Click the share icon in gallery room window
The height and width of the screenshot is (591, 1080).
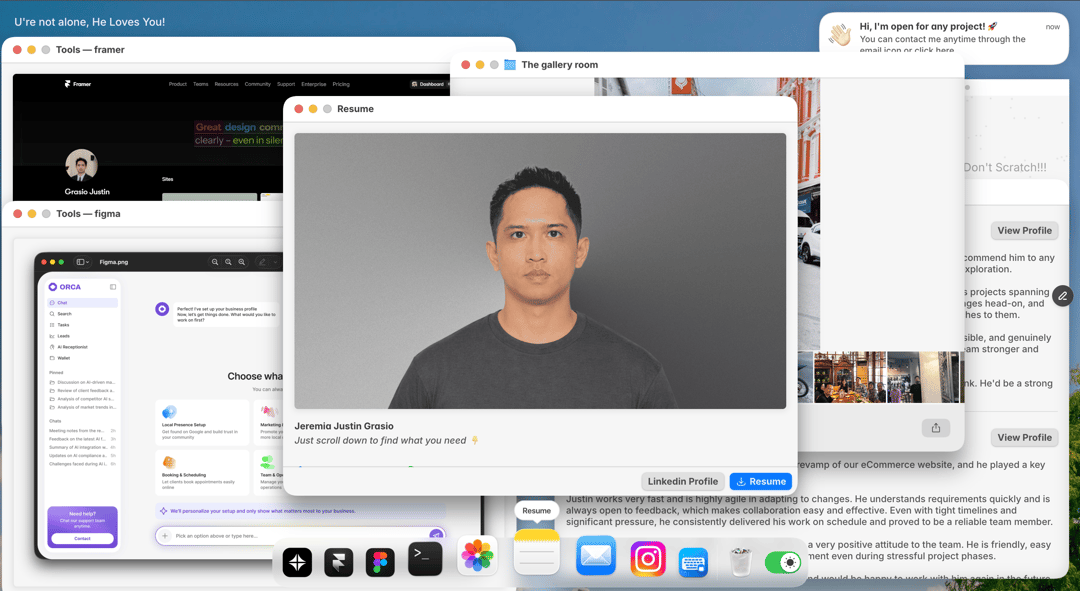click(x=936, y=428)
